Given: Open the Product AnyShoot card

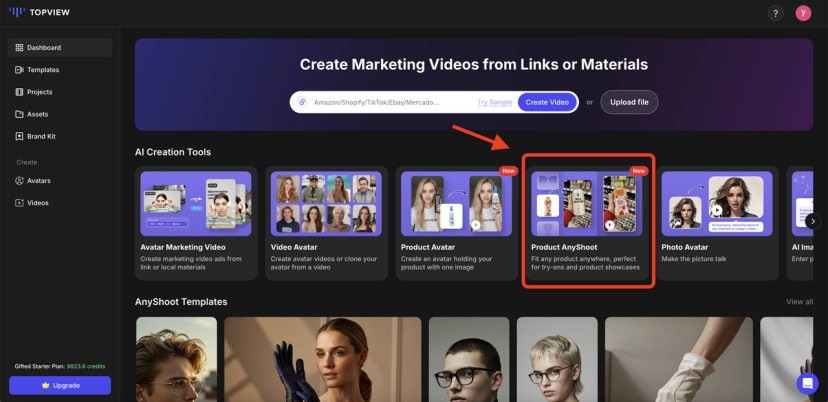Looking at the screenshot, I should tap(587, 223).
